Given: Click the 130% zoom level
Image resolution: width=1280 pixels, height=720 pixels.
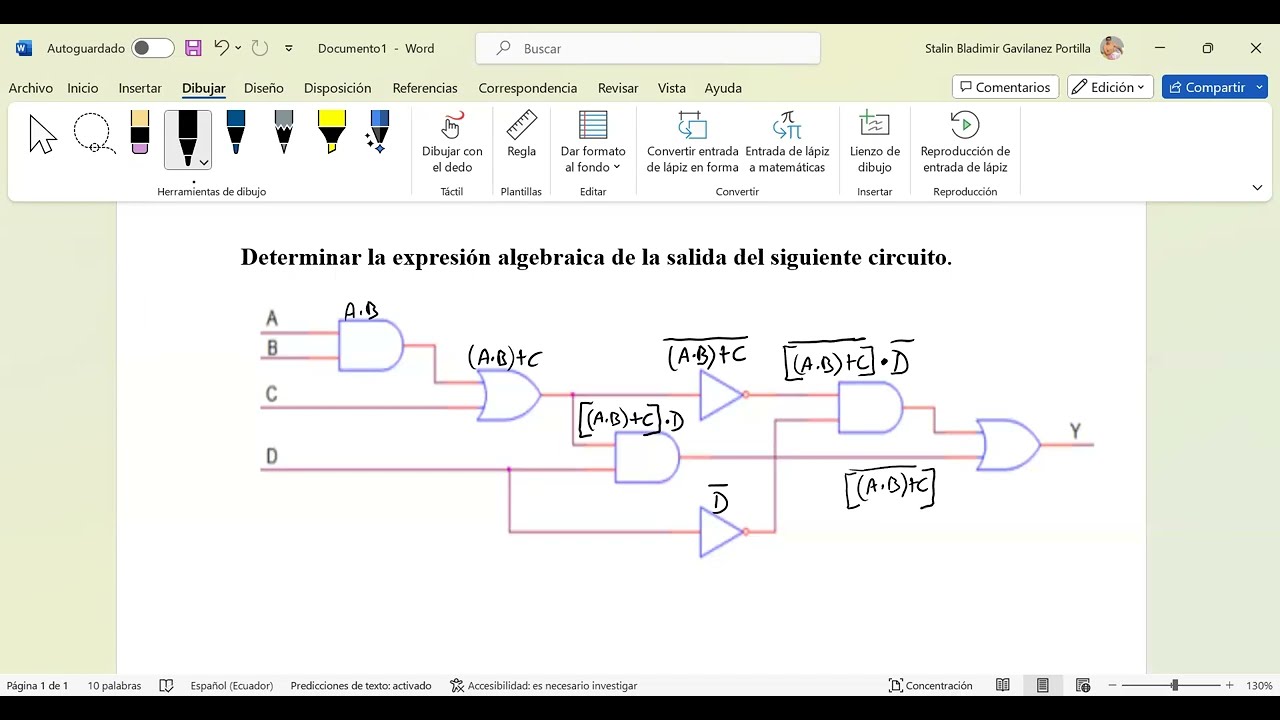Looking at the screenshot, I should (x=1259, y=686).
